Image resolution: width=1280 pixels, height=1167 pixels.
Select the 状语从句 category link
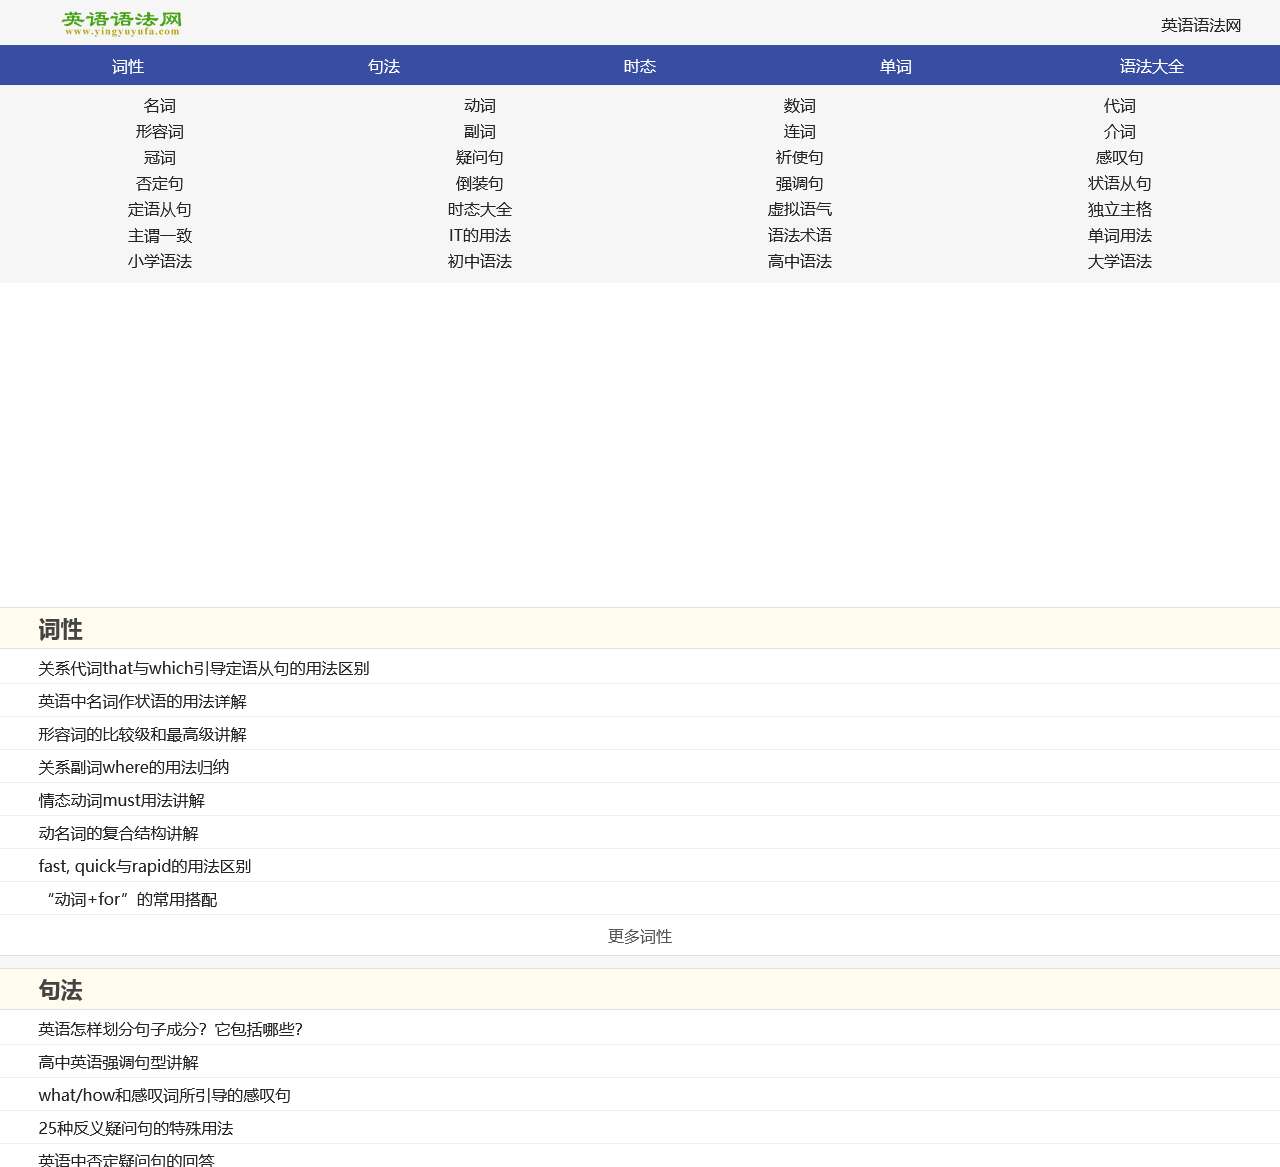point(1120,184)
